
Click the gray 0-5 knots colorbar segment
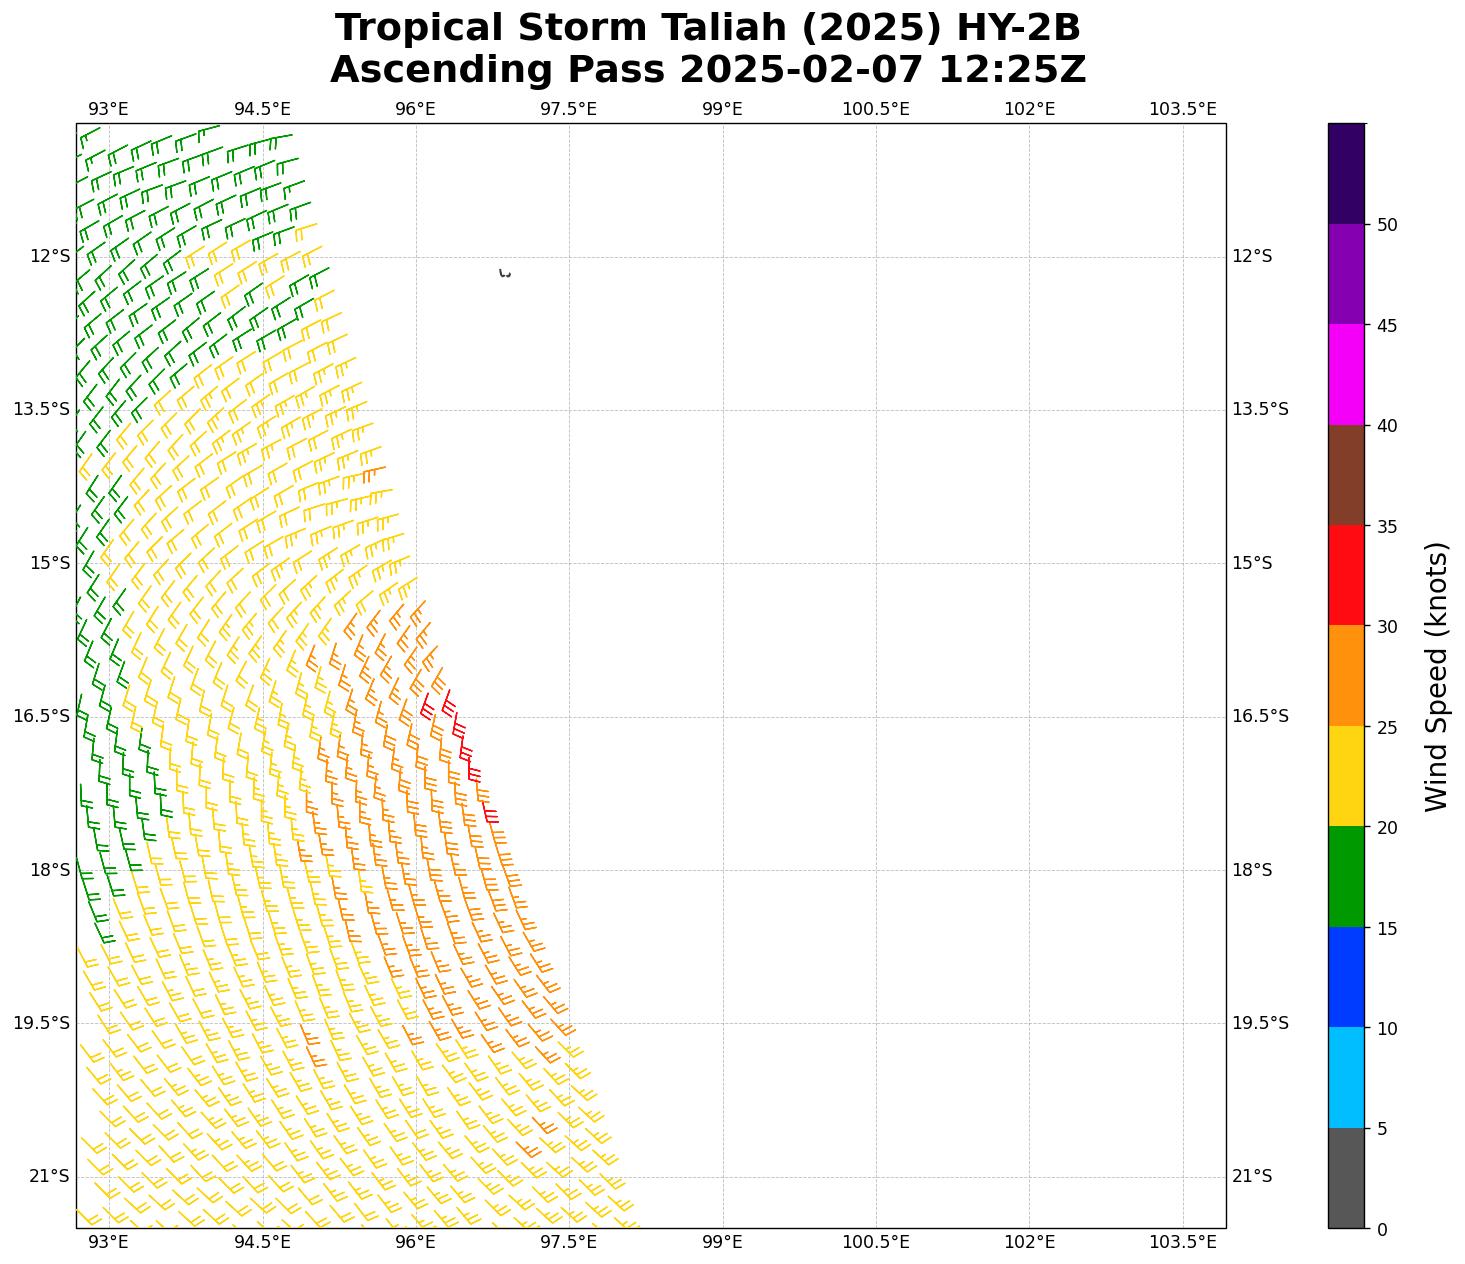[1346, 1178]
